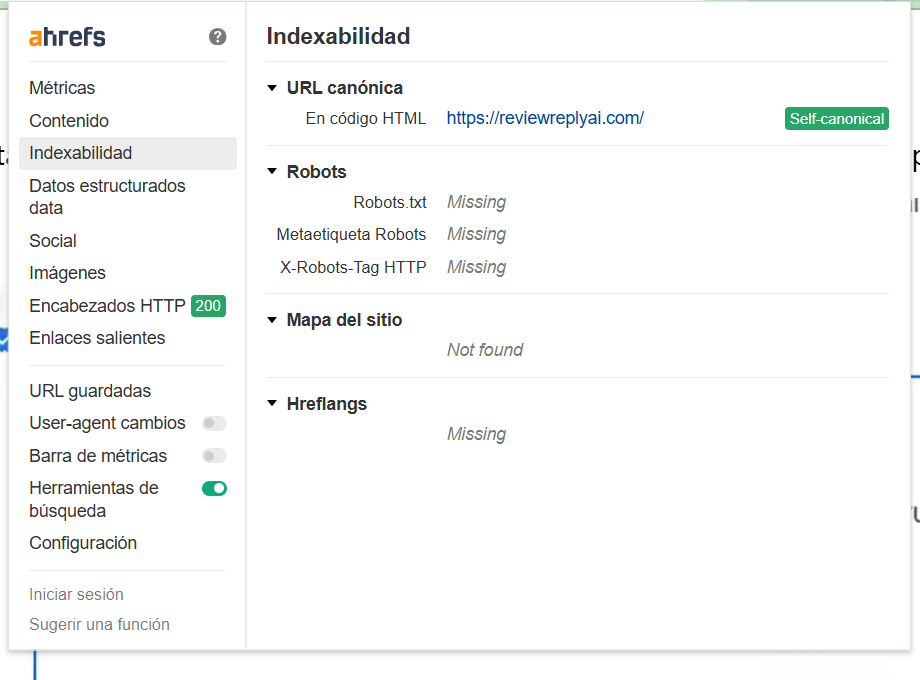This screenshot has height=680, width=920.
Task: Click the Self-canonical badge
Action: point(836,119)
